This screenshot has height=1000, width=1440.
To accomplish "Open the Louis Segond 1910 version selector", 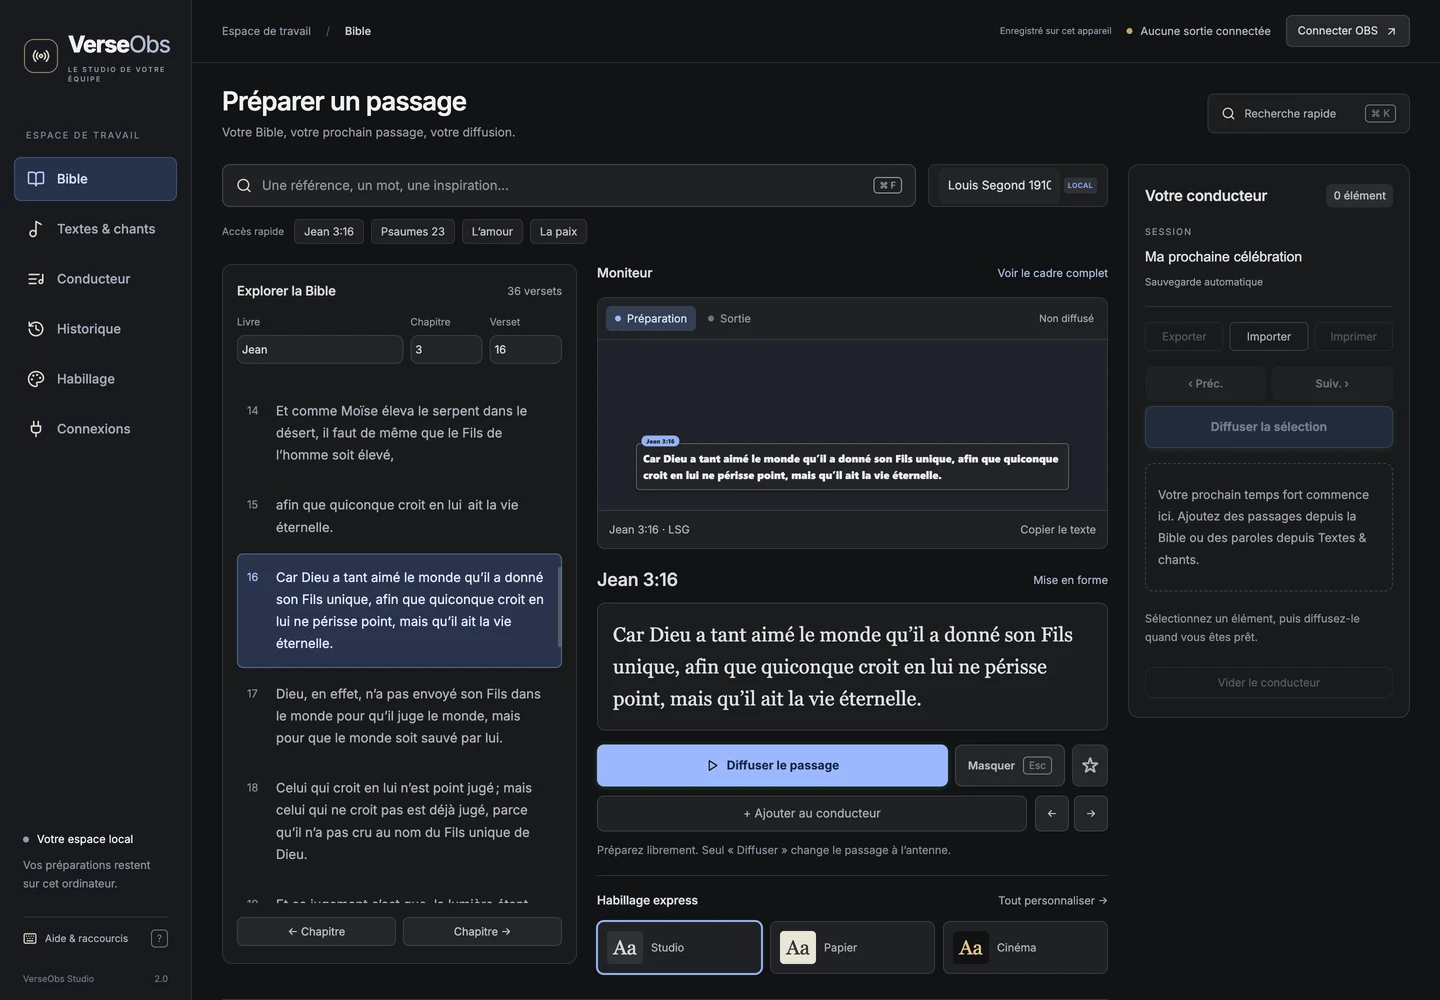I will [x=1018, y=186].
